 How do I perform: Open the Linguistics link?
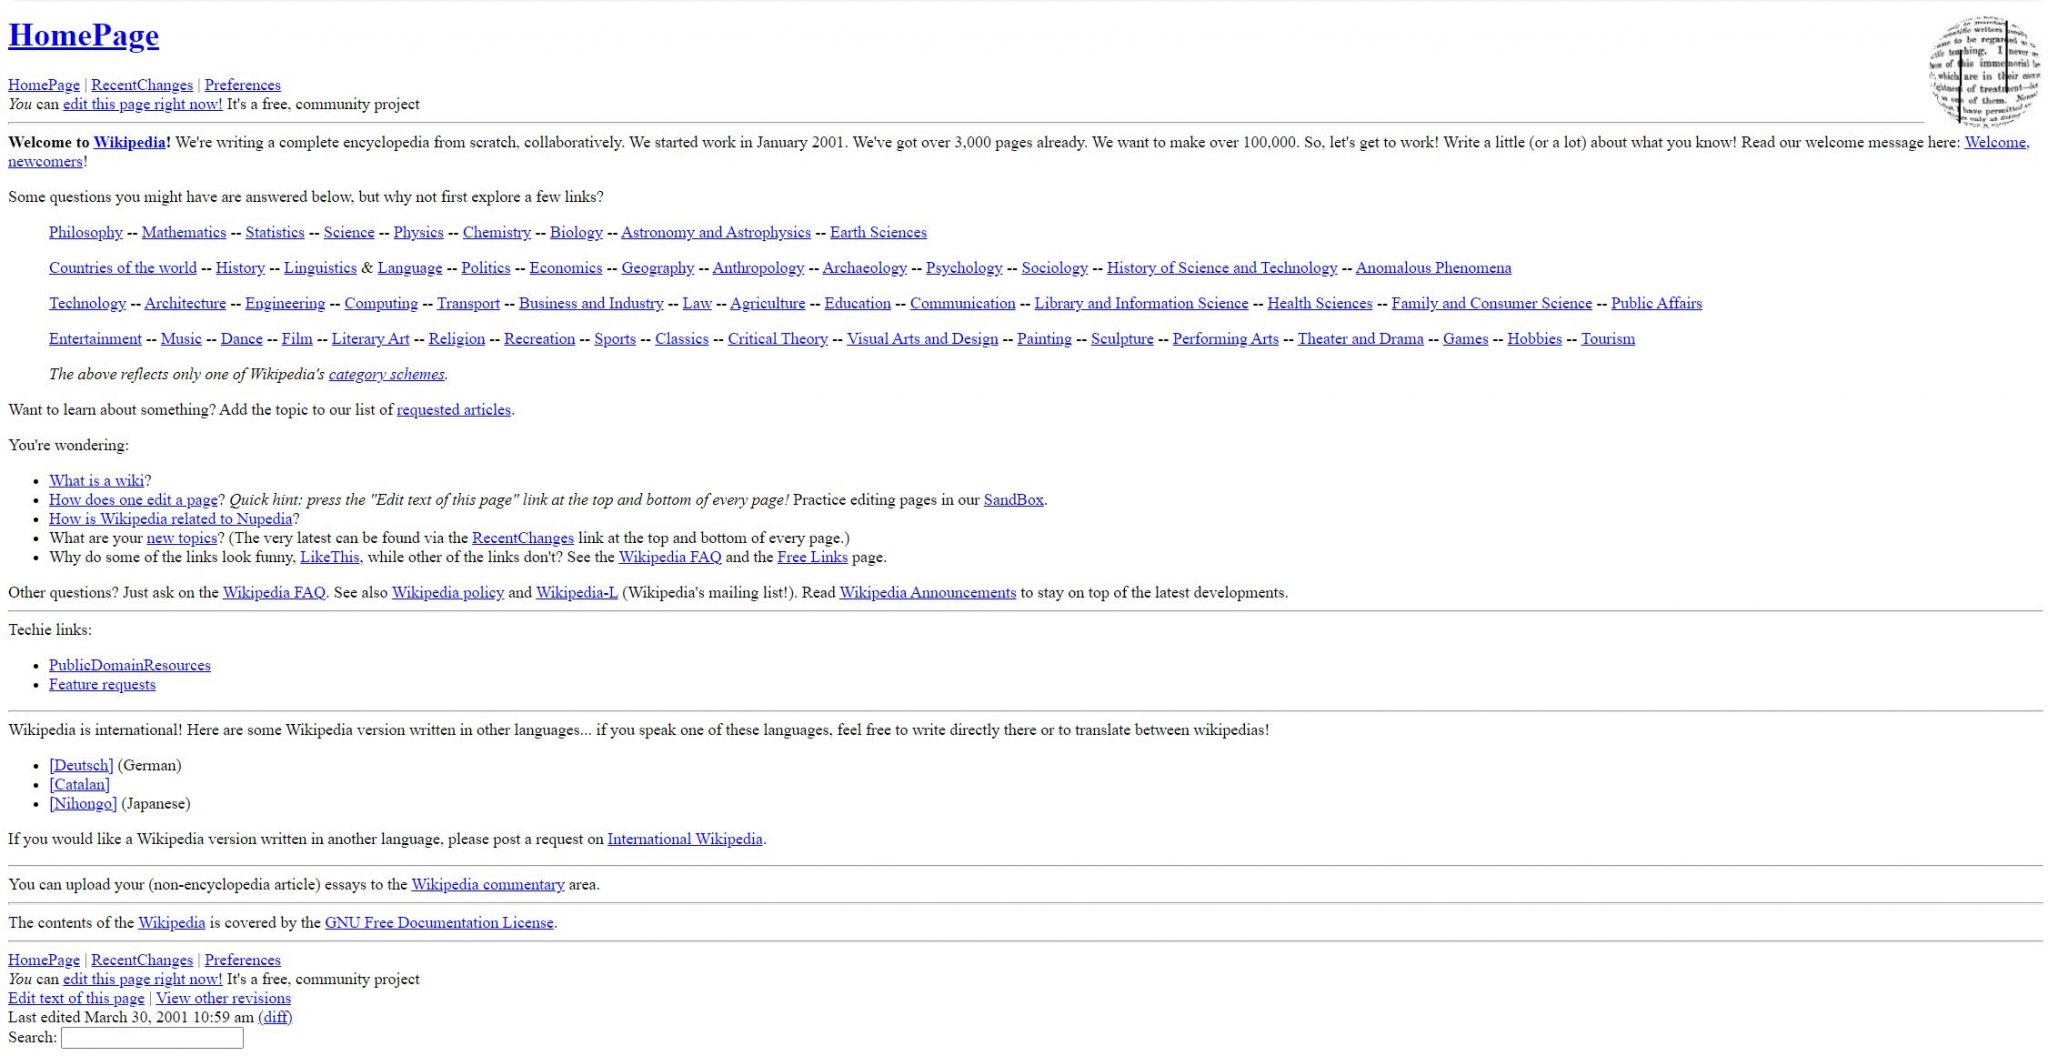click(320, 268)
